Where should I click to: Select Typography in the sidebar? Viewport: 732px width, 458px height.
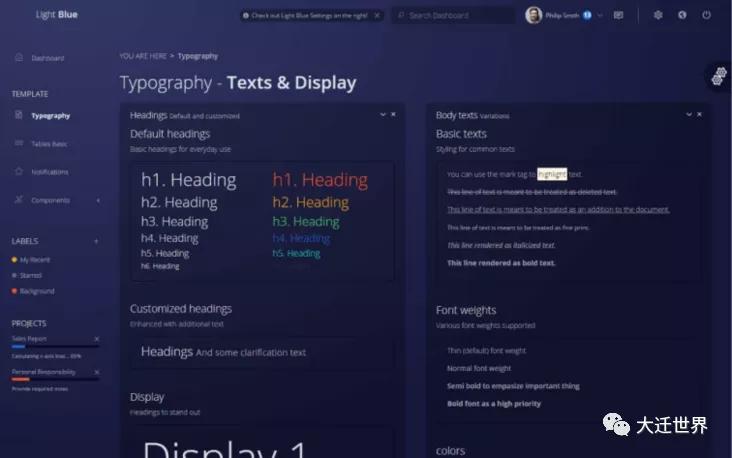tap(50, 115)
